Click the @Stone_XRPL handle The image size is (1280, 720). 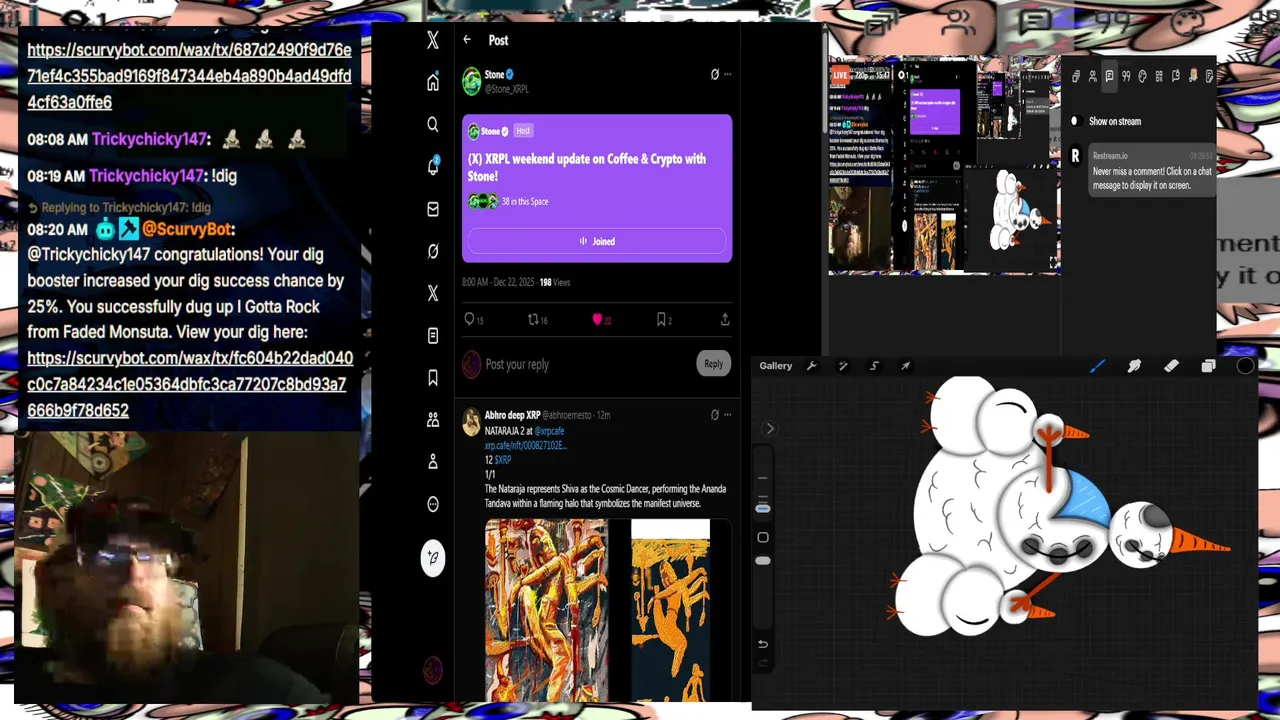click(507, 89)
